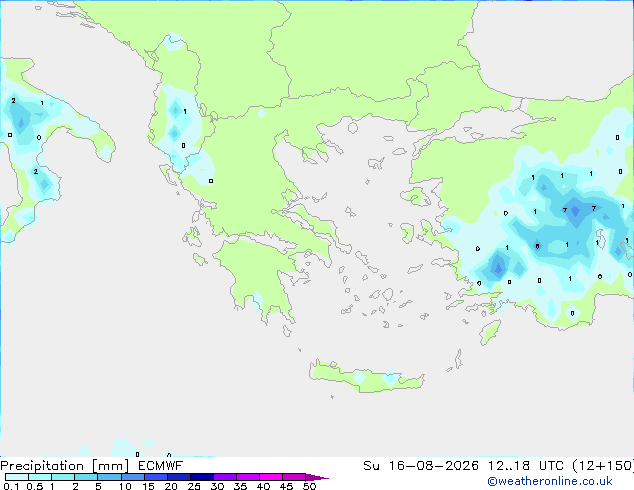Click the 1–2 mm legend swatch
This screenshot has height=490, width=634.
click(63, 477)
